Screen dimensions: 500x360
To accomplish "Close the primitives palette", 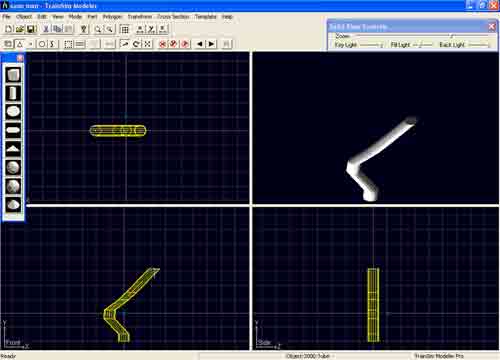I will (20, 58).
